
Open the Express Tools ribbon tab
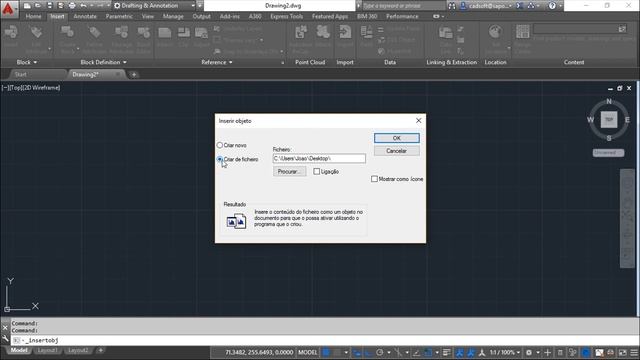[x=287, y=16]
